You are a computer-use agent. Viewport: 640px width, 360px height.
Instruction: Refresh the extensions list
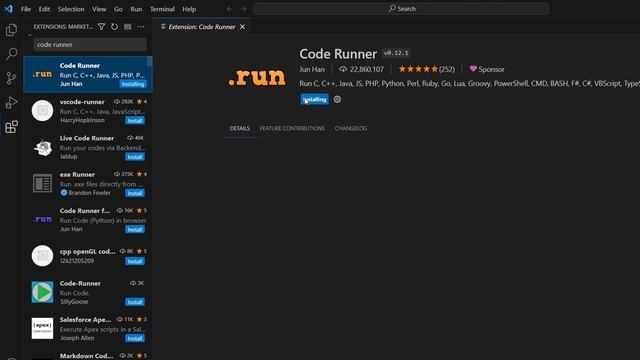click(114, 27)
